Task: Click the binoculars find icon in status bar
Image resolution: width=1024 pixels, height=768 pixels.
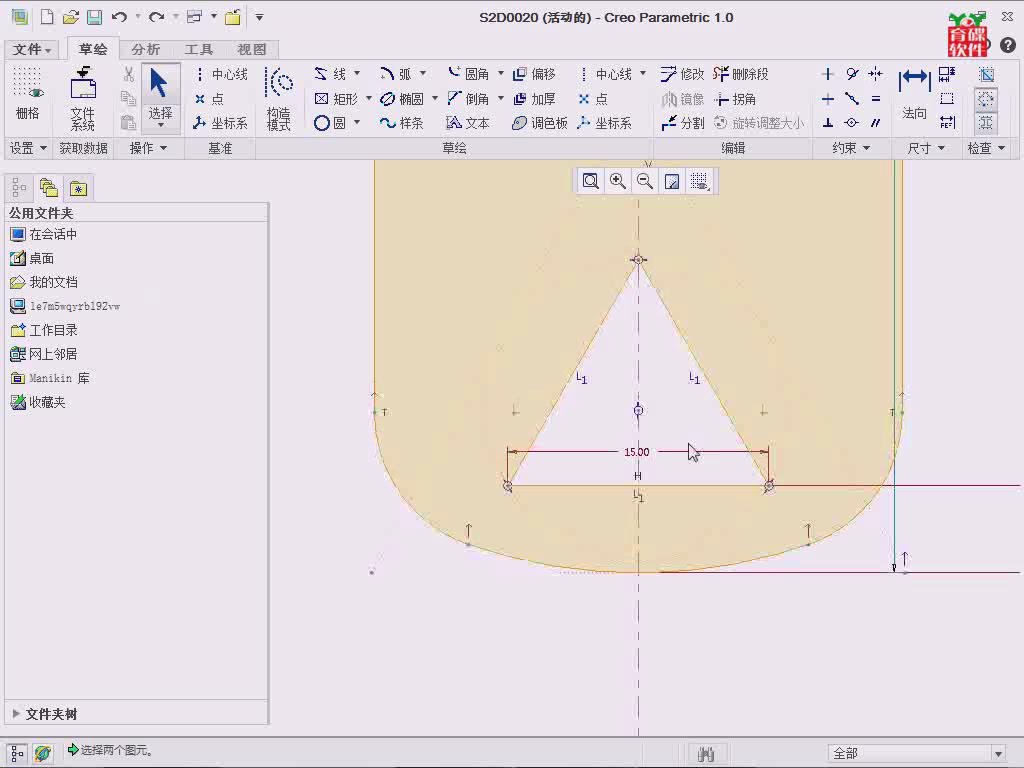Action: tap(706, 754)
